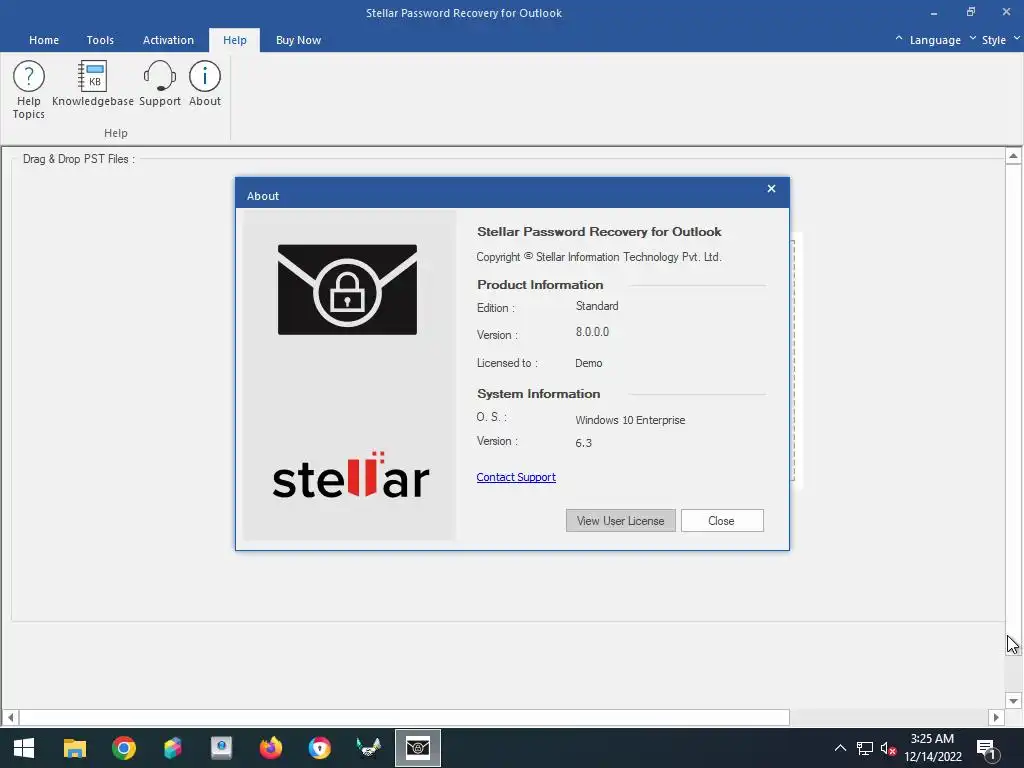The image size is (1024, 768).
Task: Click the taskbar drive app with blue disc
Action: [221, 748]
